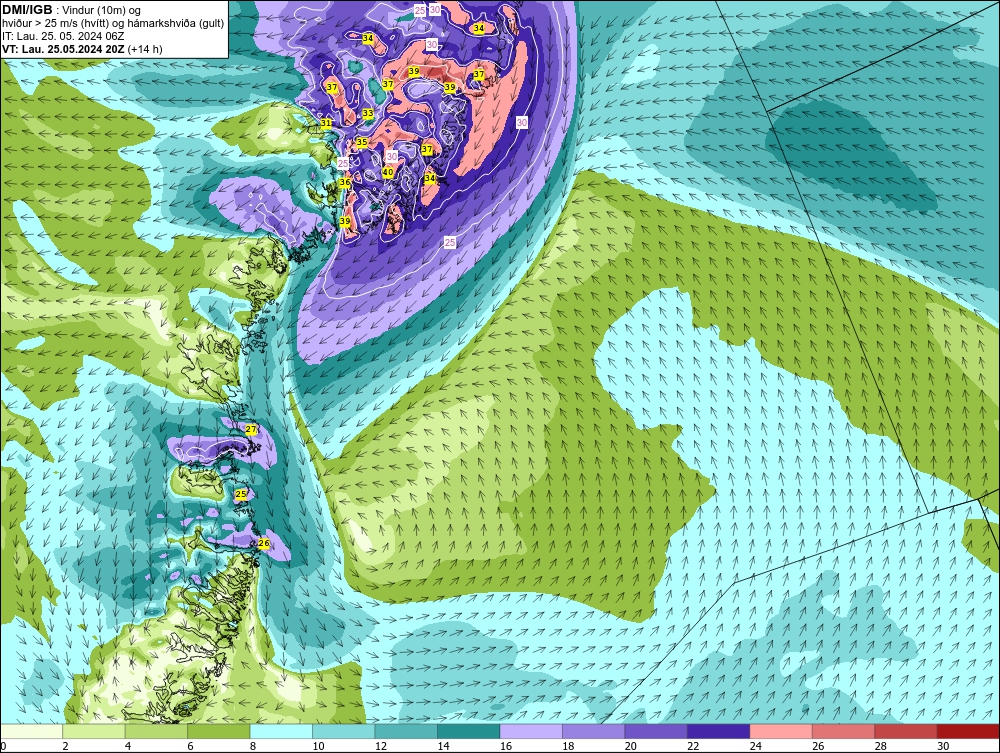Click the title line 'DMI/IGB : Vindur (10m) og'
This screenshot has height=753, width=1000.
click(x=72, y=10)
